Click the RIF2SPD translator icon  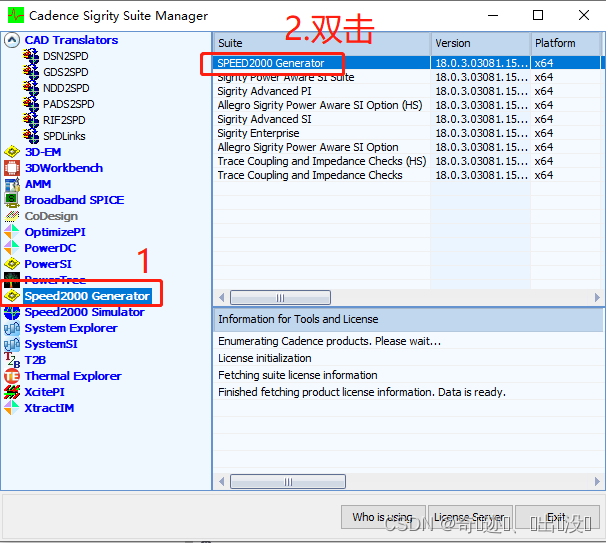point(31,120)
